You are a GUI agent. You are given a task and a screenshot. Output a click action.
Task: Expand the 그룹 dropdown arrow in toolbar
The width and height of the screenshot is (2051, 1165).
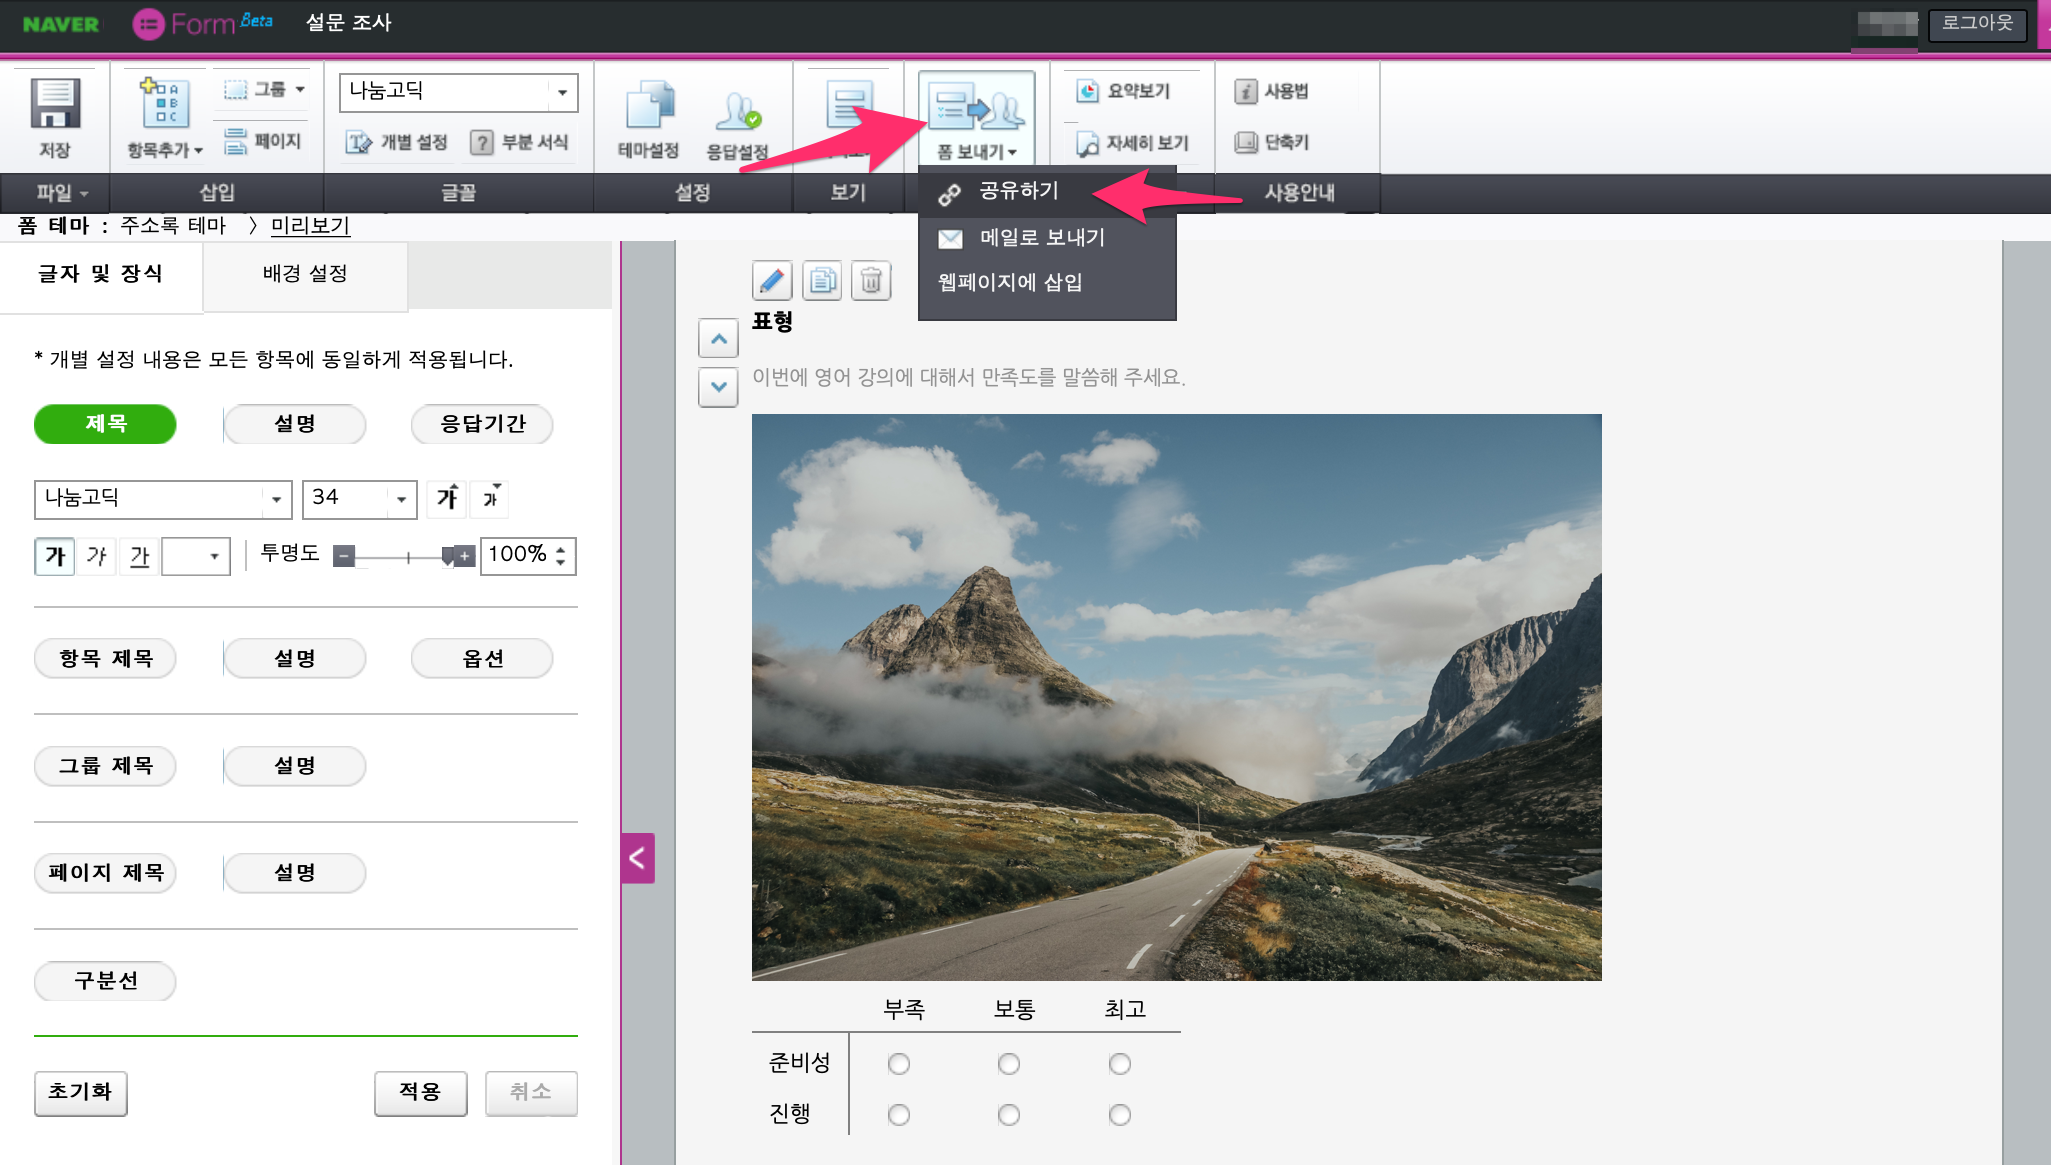300,90
